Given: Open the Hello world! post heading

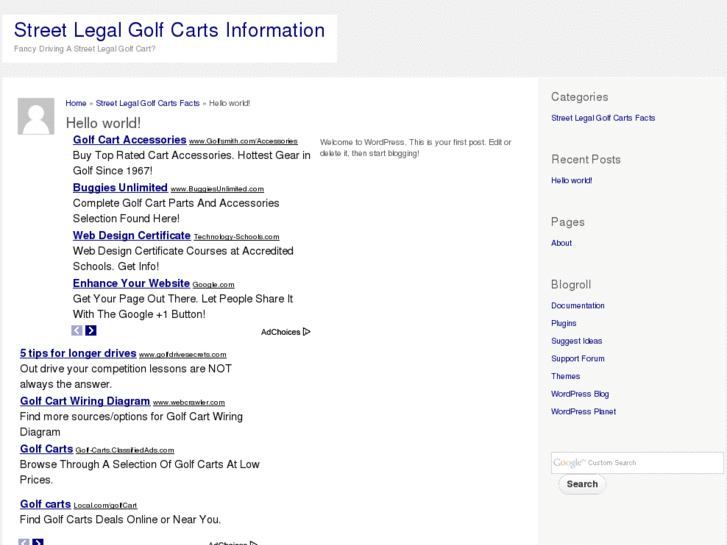Looking at the screenshot, I should (x=103, y=123).
